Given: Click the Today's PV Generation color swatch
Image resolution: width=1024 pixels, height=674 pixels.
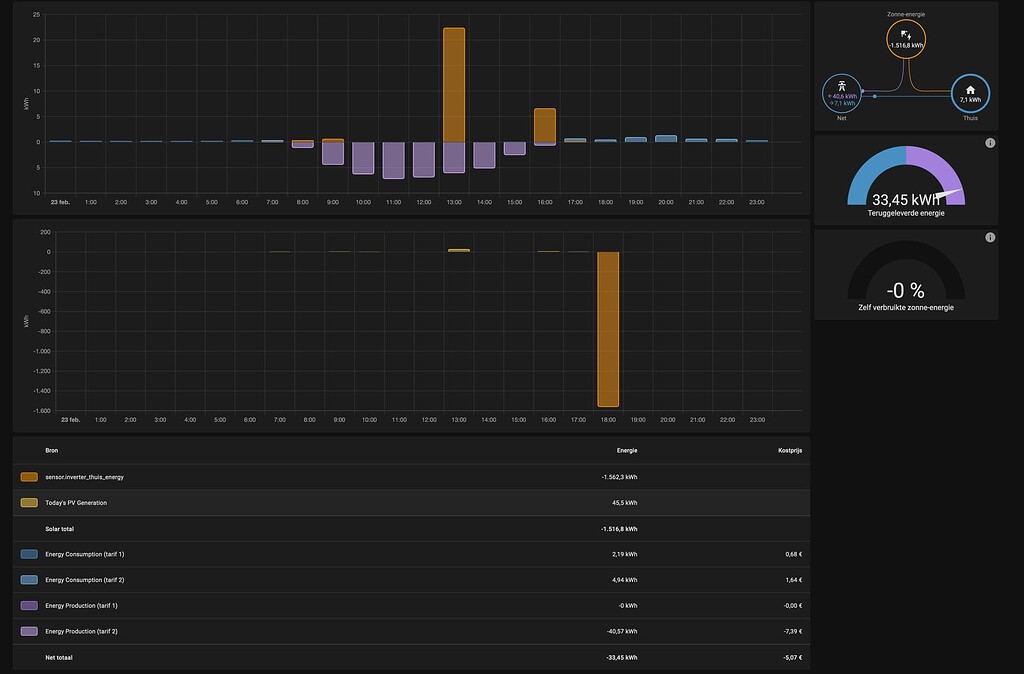Looking at the screenshot, I should pos(29,502).
